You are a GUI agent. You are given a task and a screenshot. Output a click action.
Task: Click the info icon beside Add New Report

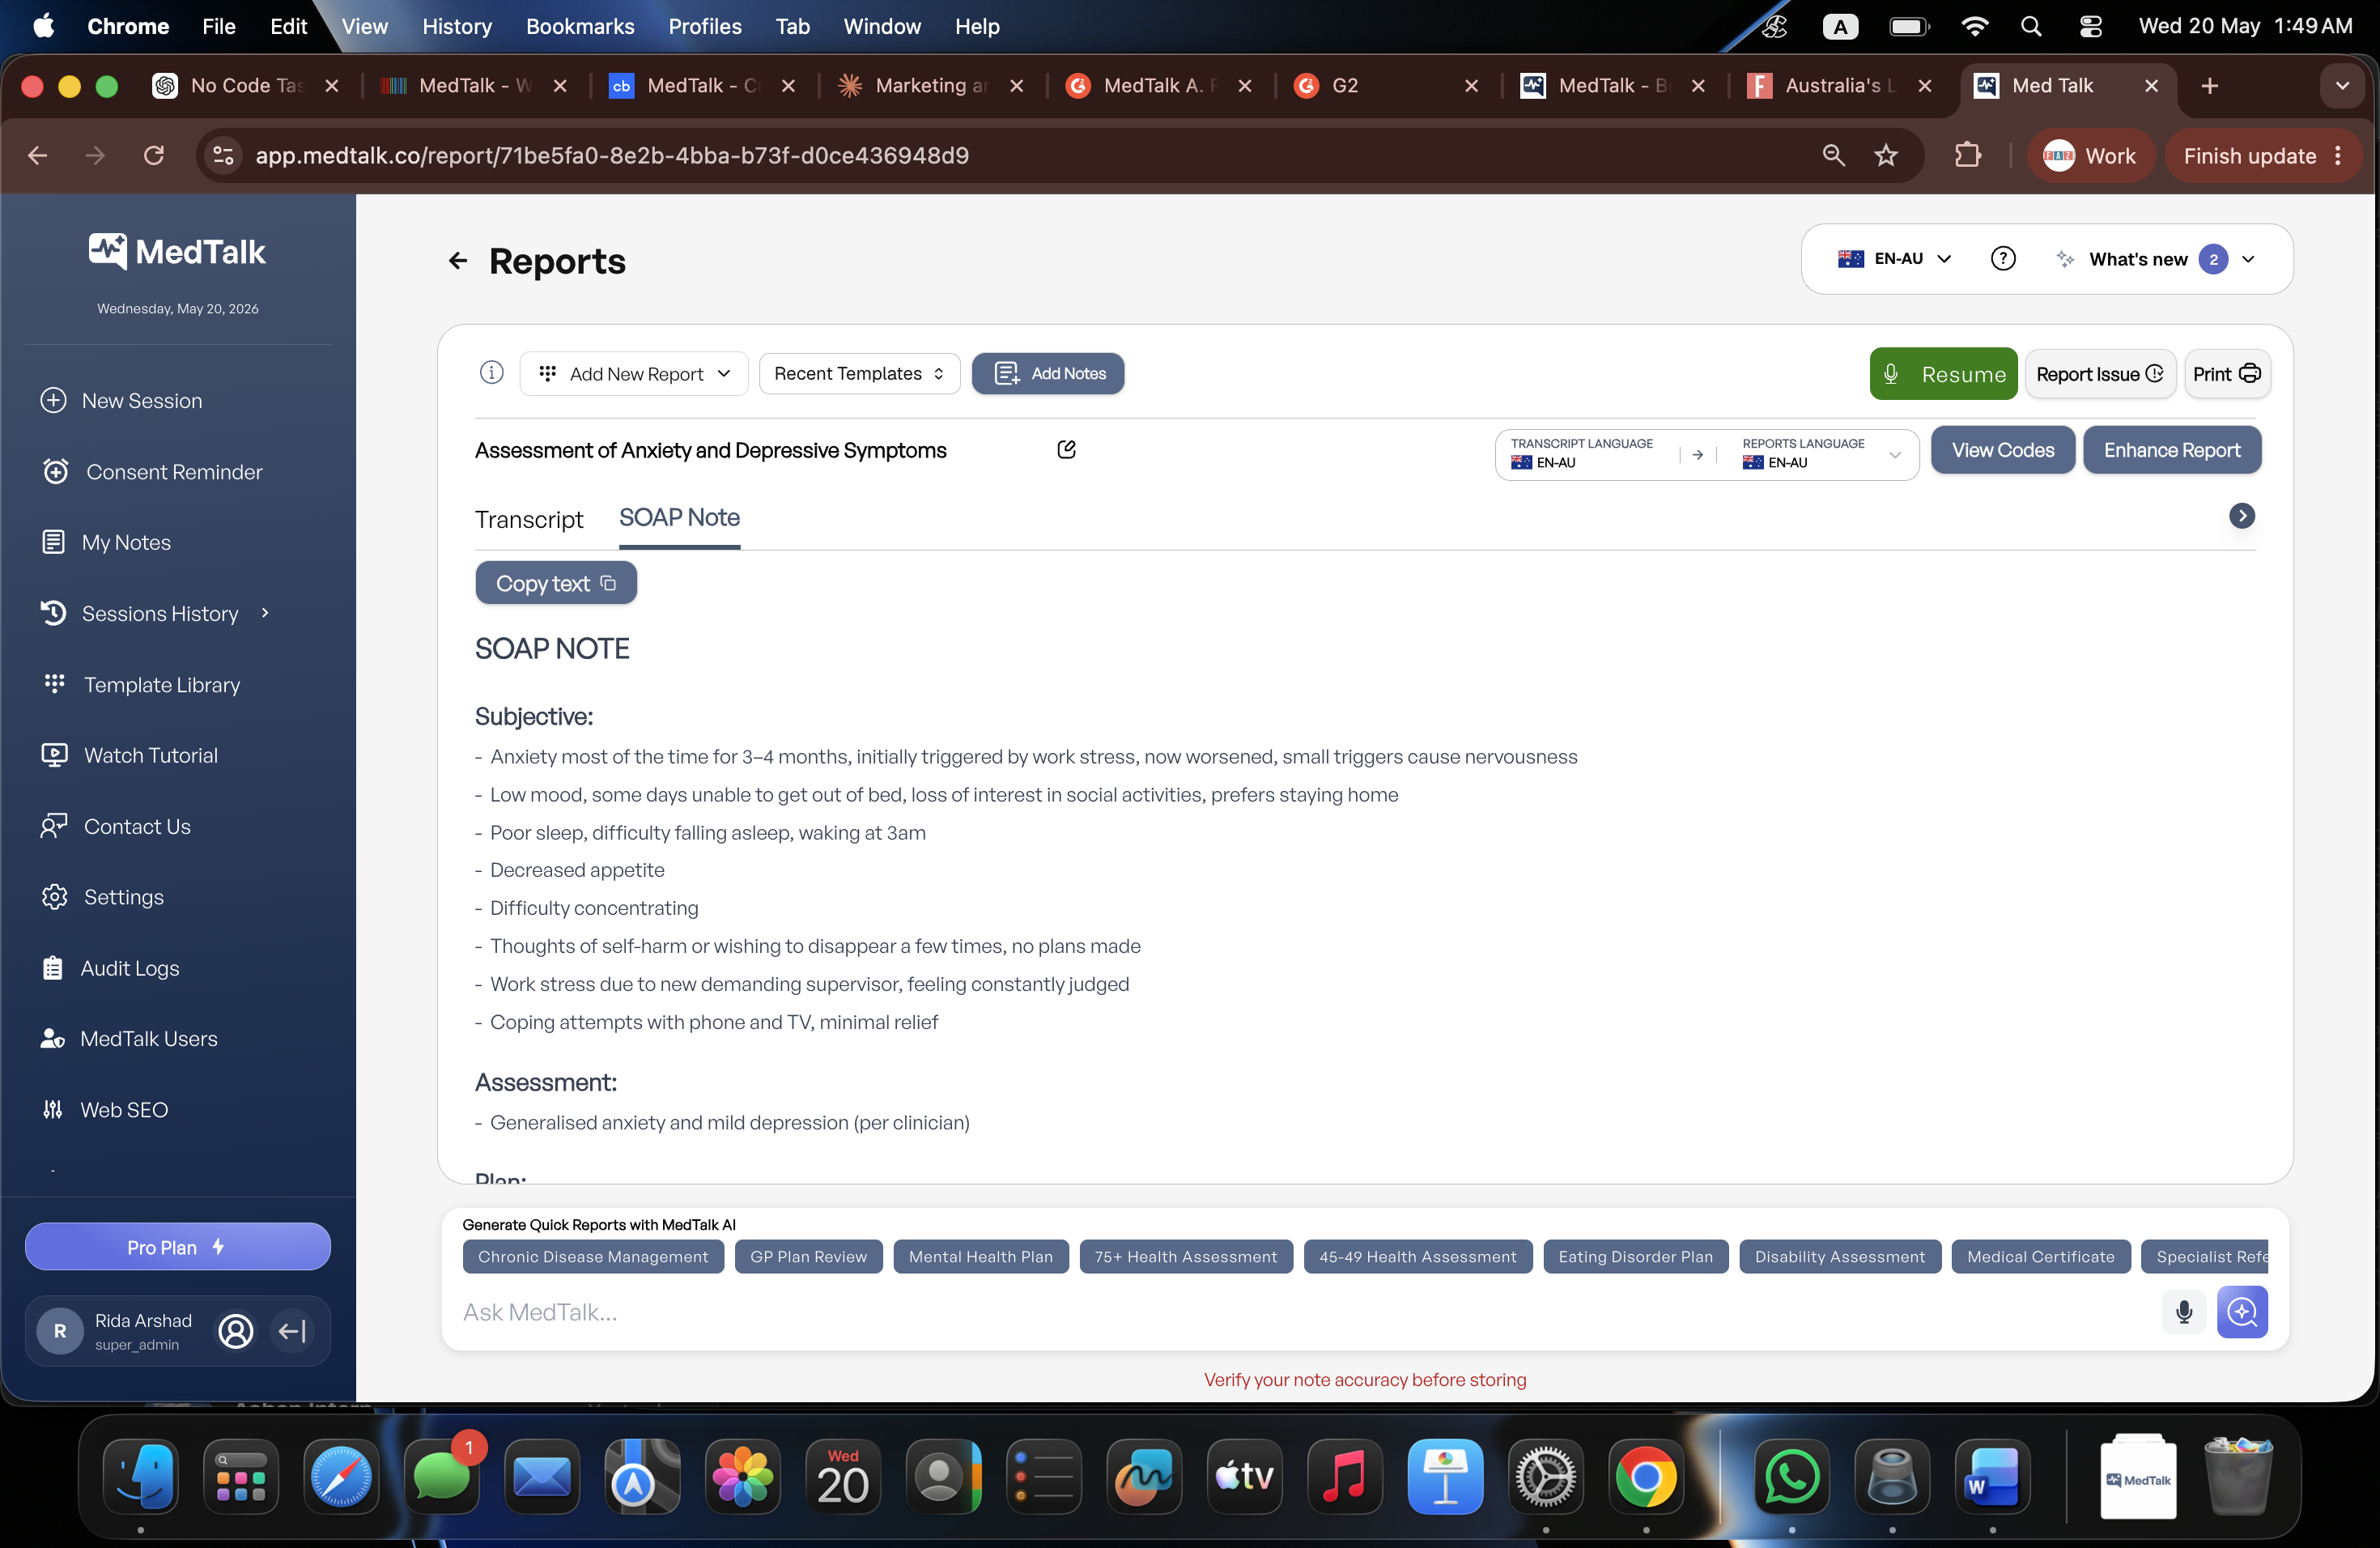(491, 373)
